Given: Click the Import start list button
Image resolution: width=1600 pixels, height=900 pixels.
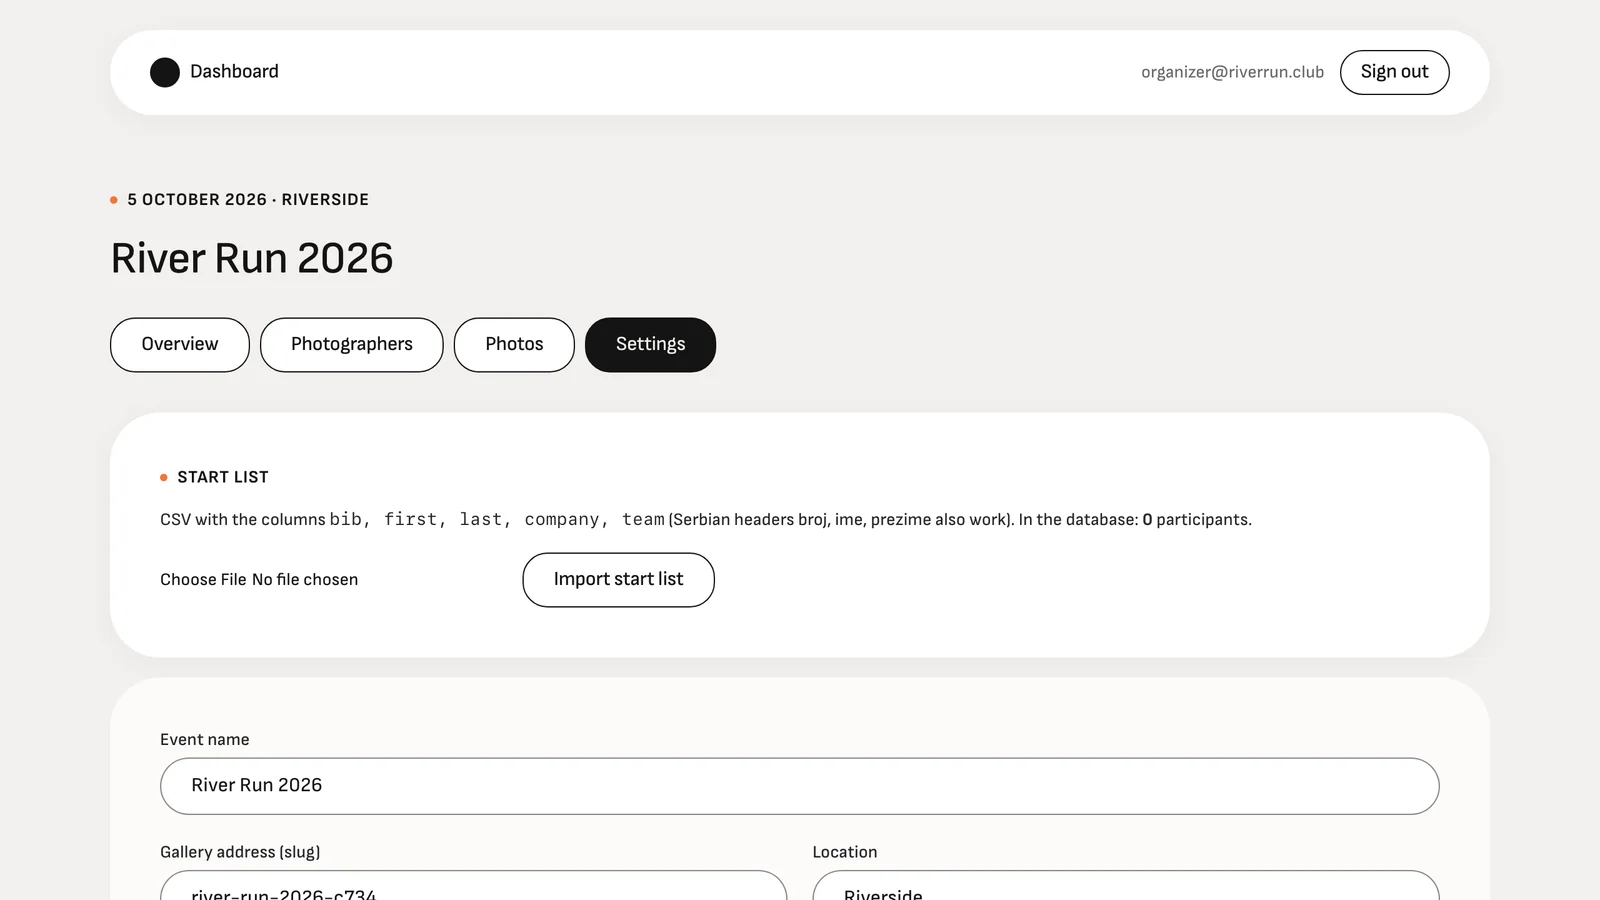Looking at the screenshot, I should [618, 580].
